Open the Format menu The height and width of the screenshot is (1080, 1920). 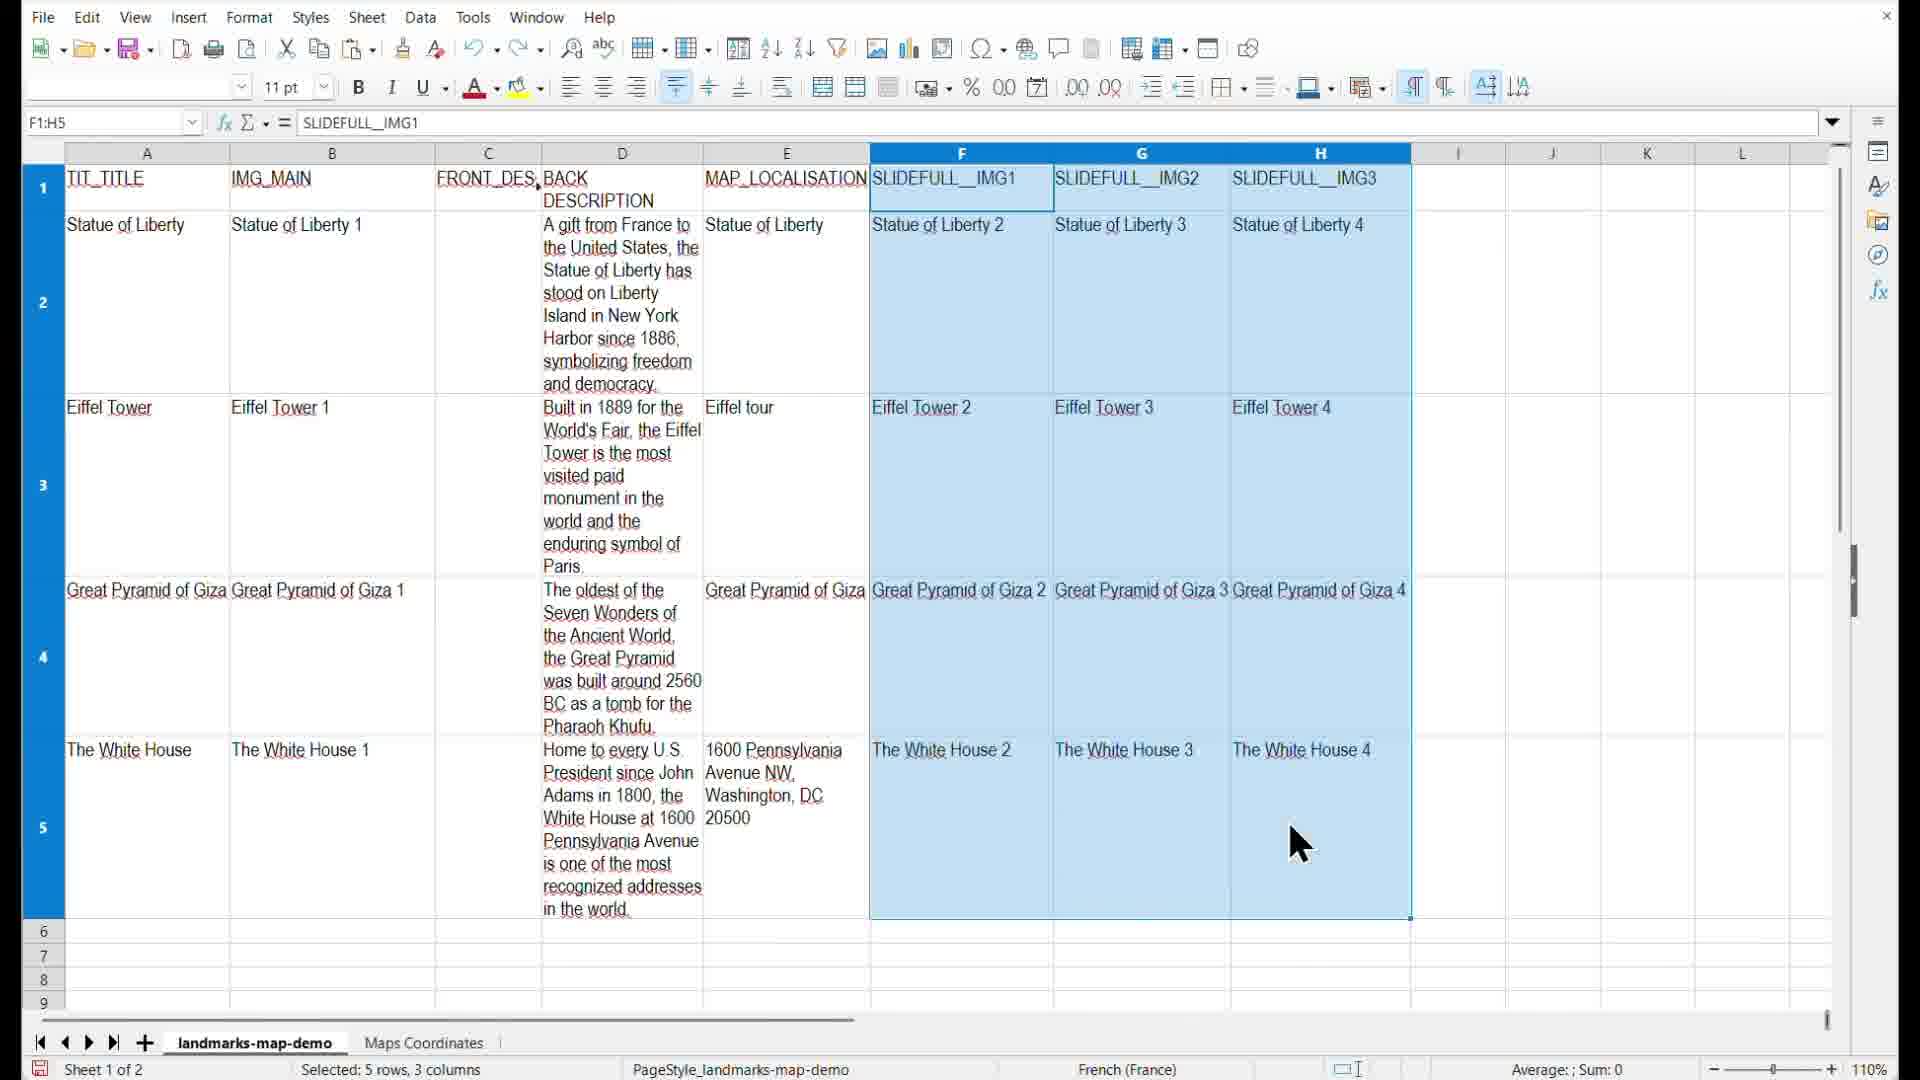click(x=250, y=17)
